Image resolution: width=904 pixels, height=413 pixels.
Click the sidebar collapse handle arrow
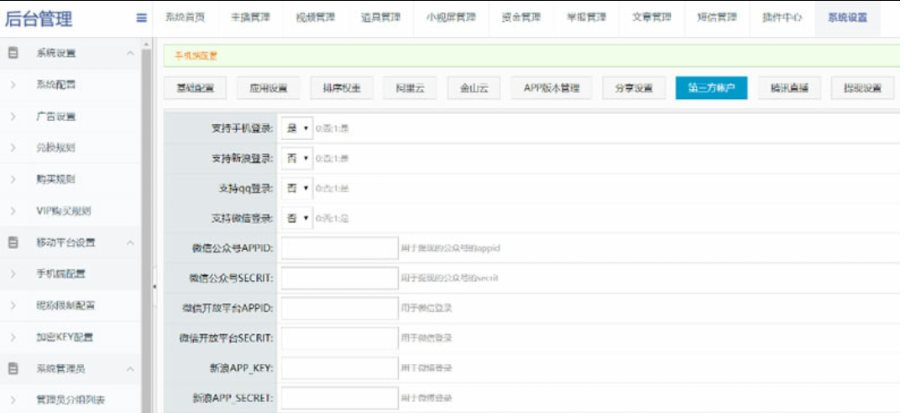click(154, 287)
